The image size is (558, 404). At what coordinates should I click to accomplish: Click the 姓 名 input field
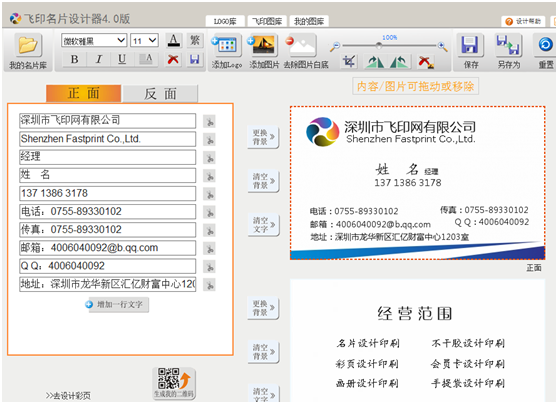[107, 175]
